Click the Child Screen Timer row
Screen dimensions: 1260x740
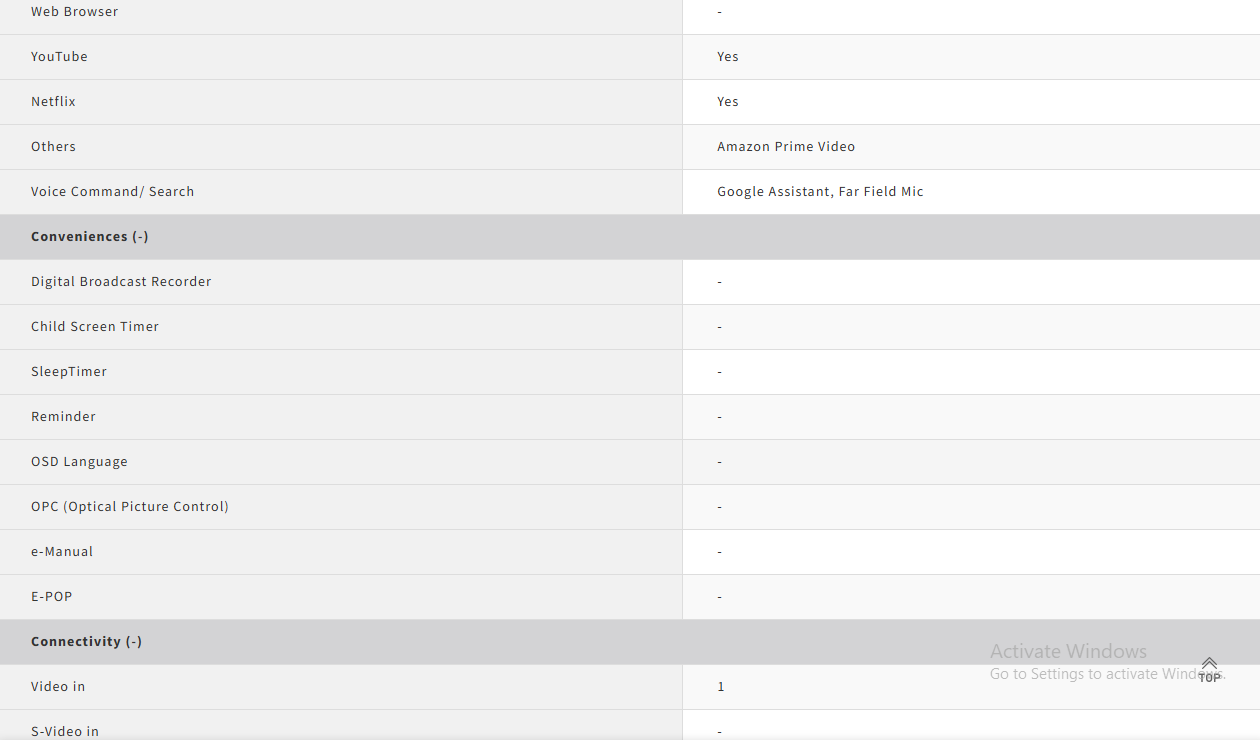[95, 327]
